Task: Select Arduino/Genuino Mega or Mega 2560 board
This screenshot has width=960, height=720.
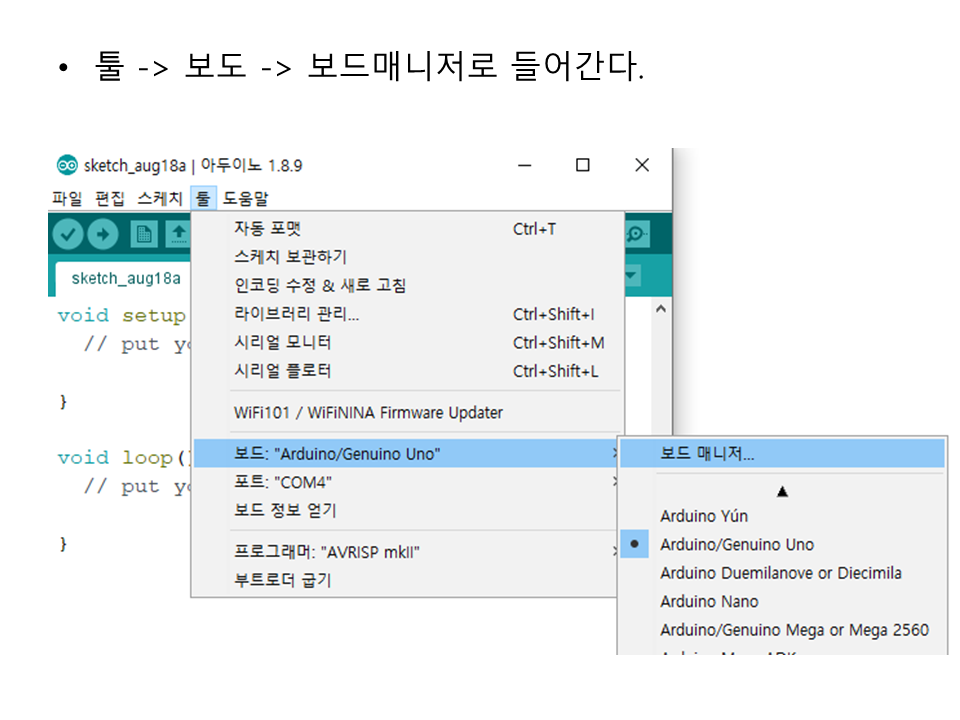Action: click(x=782, y=630)
